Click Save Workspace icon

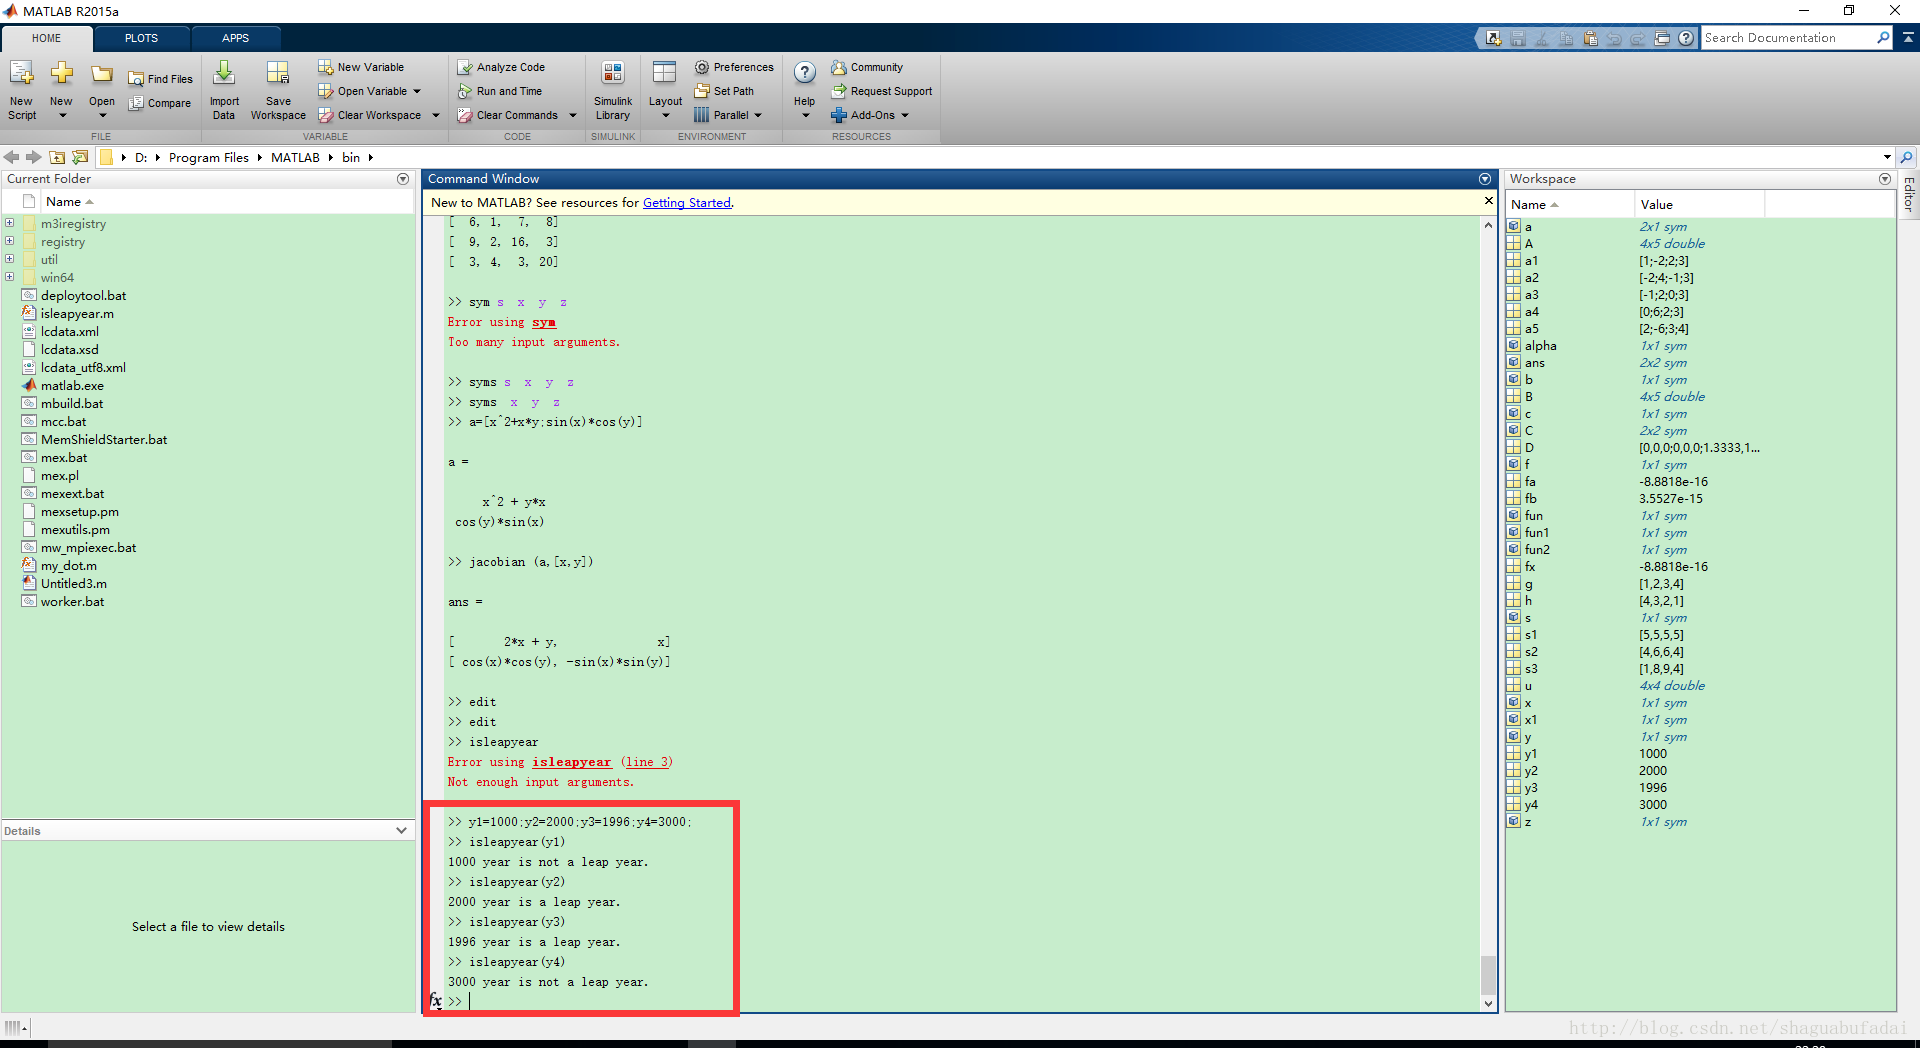[278, 73]
